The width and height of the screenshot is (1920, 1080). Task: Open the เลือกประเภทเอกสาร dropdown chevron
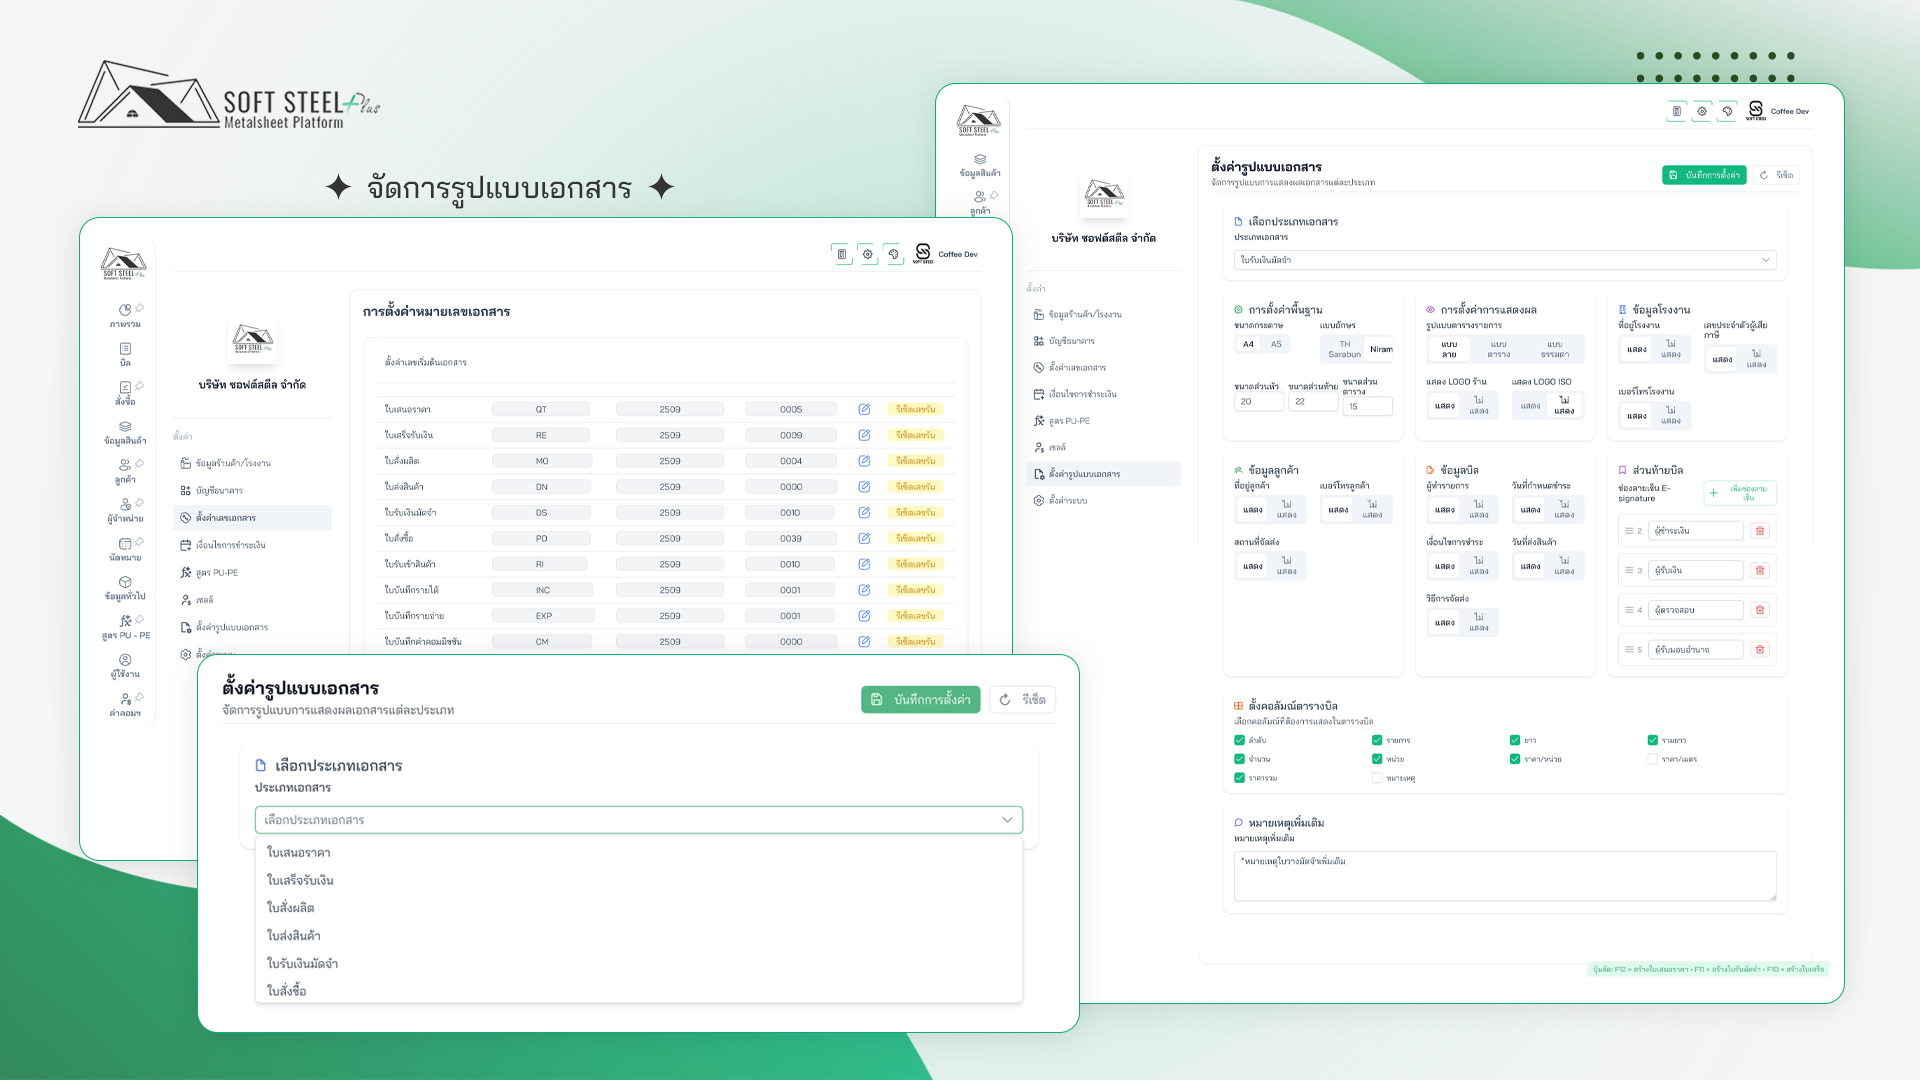coord(1007,820)
